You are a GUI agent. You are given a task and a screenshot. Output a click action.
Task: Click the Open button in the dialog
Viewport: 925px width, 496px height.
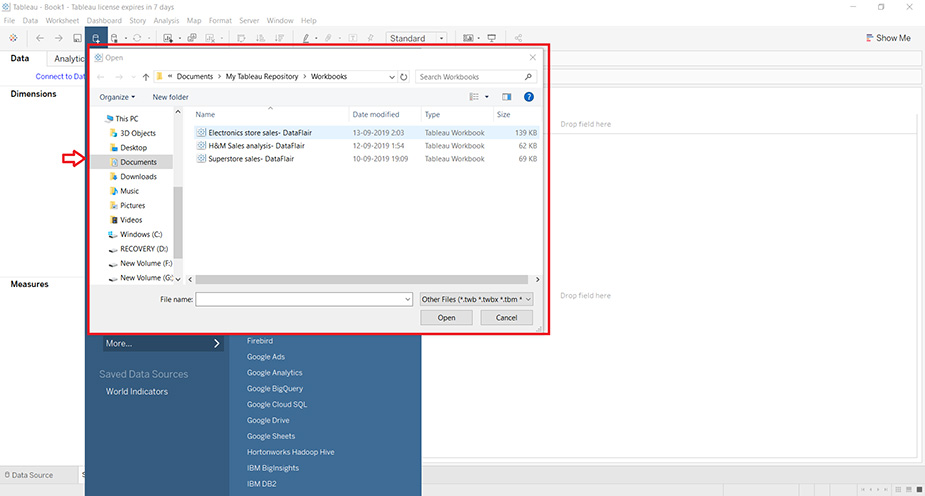446,317
